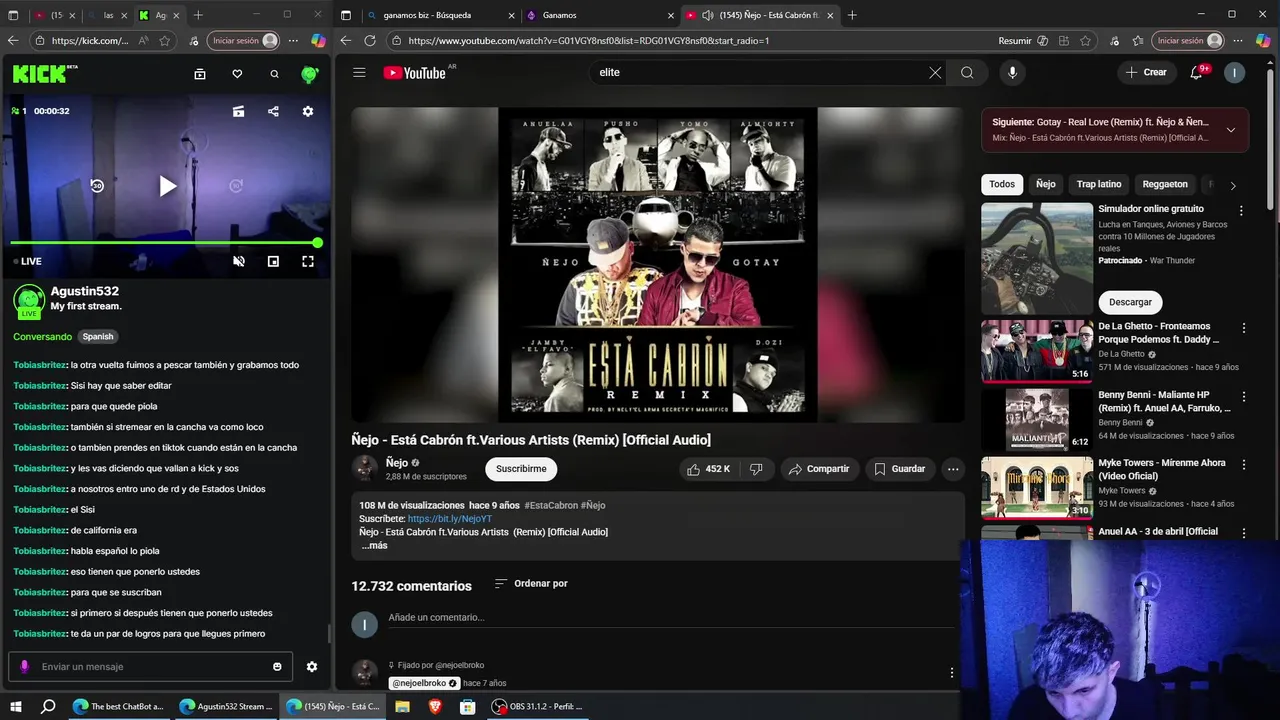Reload the YouTube page
Image resolution: width=1280 pixels, height=720 pixels.
370,41
